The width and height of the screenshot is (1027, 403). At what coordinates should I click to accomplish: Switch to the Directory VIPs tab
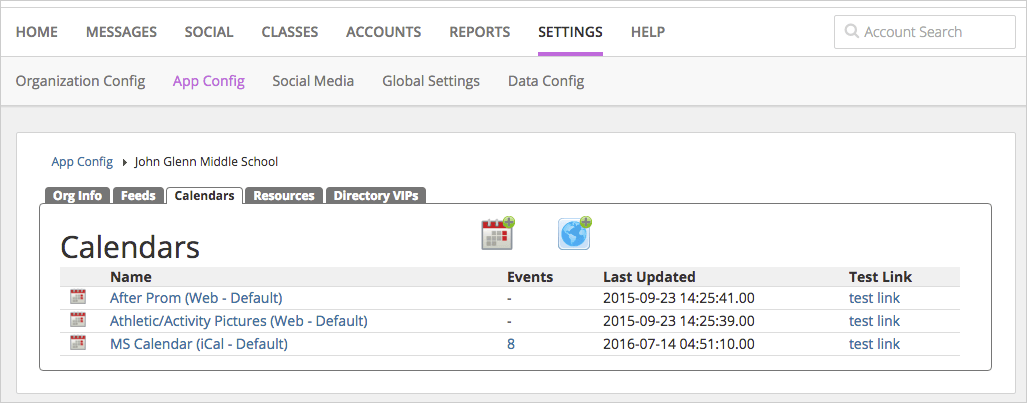coord(376,195)
